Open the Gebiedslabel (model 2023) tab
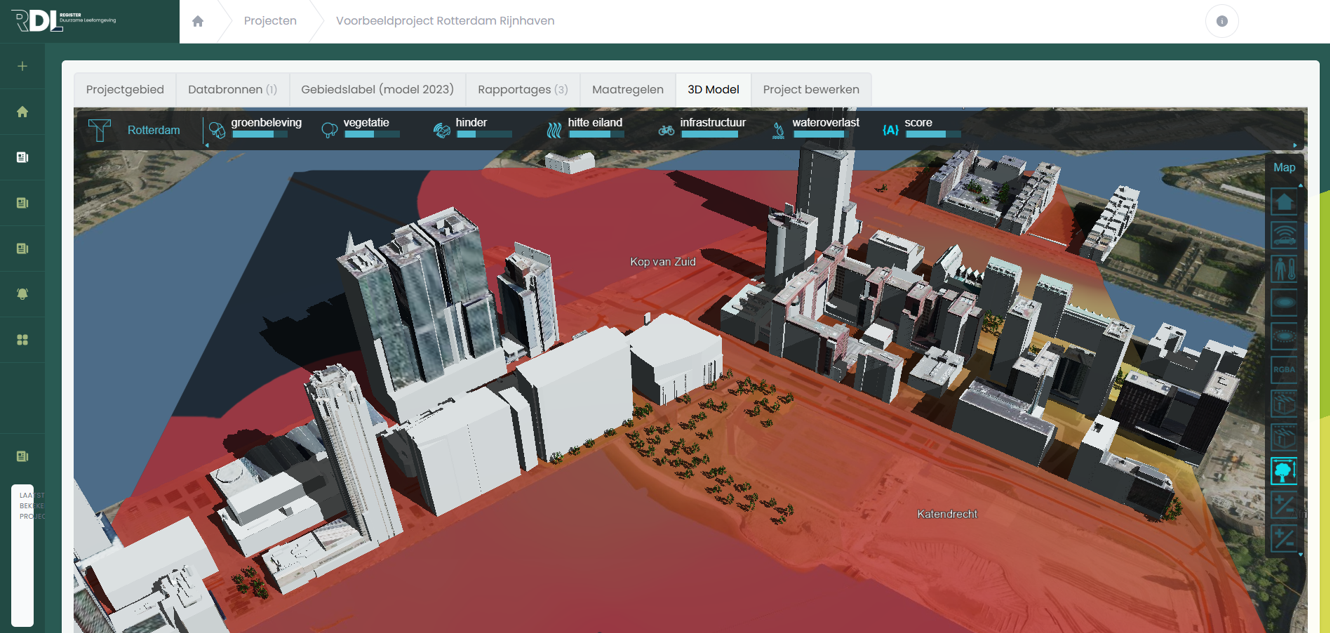The width and height of the screenshot is (1330, 633). click(377, 90)
